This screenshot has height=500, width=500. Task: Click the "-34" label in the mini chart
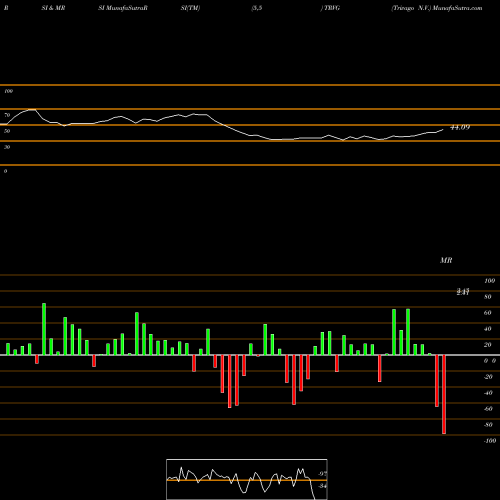click(322, 486)
